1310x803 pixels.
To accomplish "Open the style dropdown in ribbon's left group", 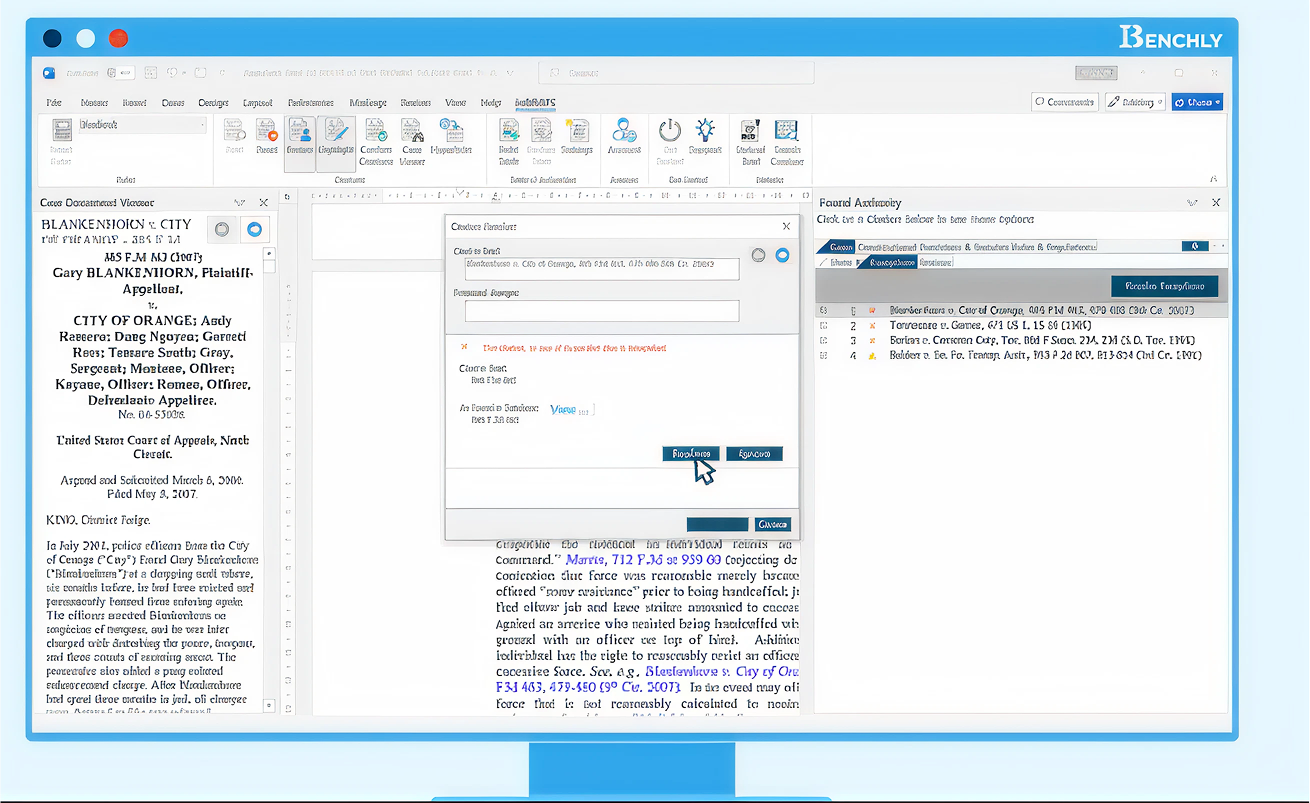I will 141,125.
